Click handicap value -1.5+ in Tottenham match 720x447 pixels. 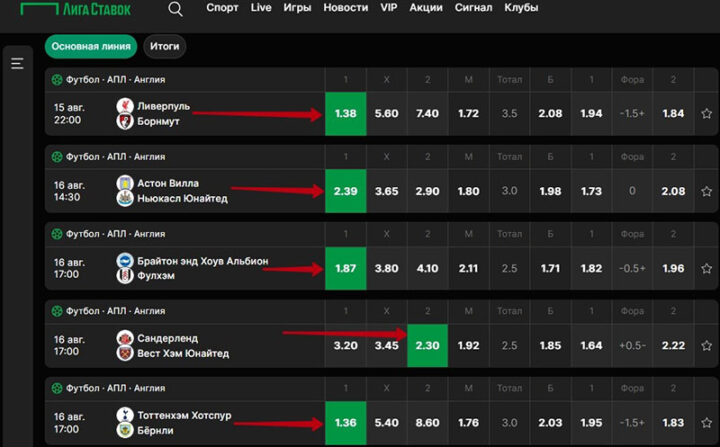(632, 423)
